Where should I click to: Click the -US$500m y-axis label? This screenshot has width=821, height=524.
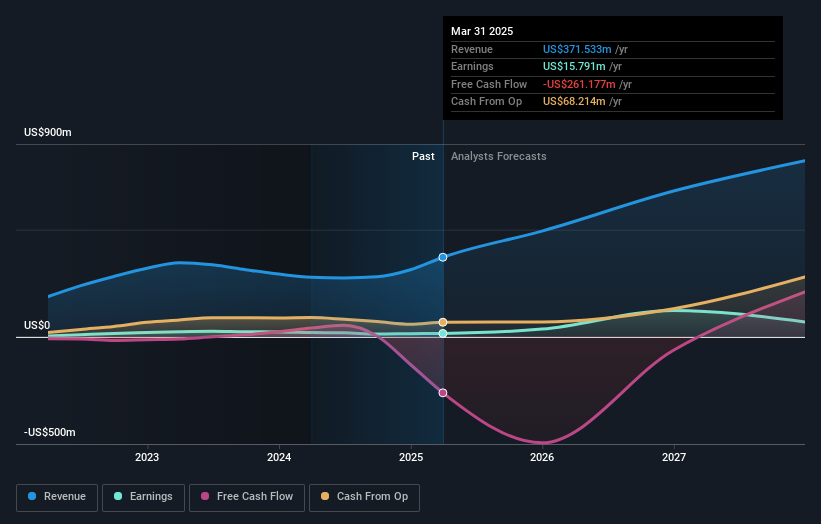[x=50, y=432]
